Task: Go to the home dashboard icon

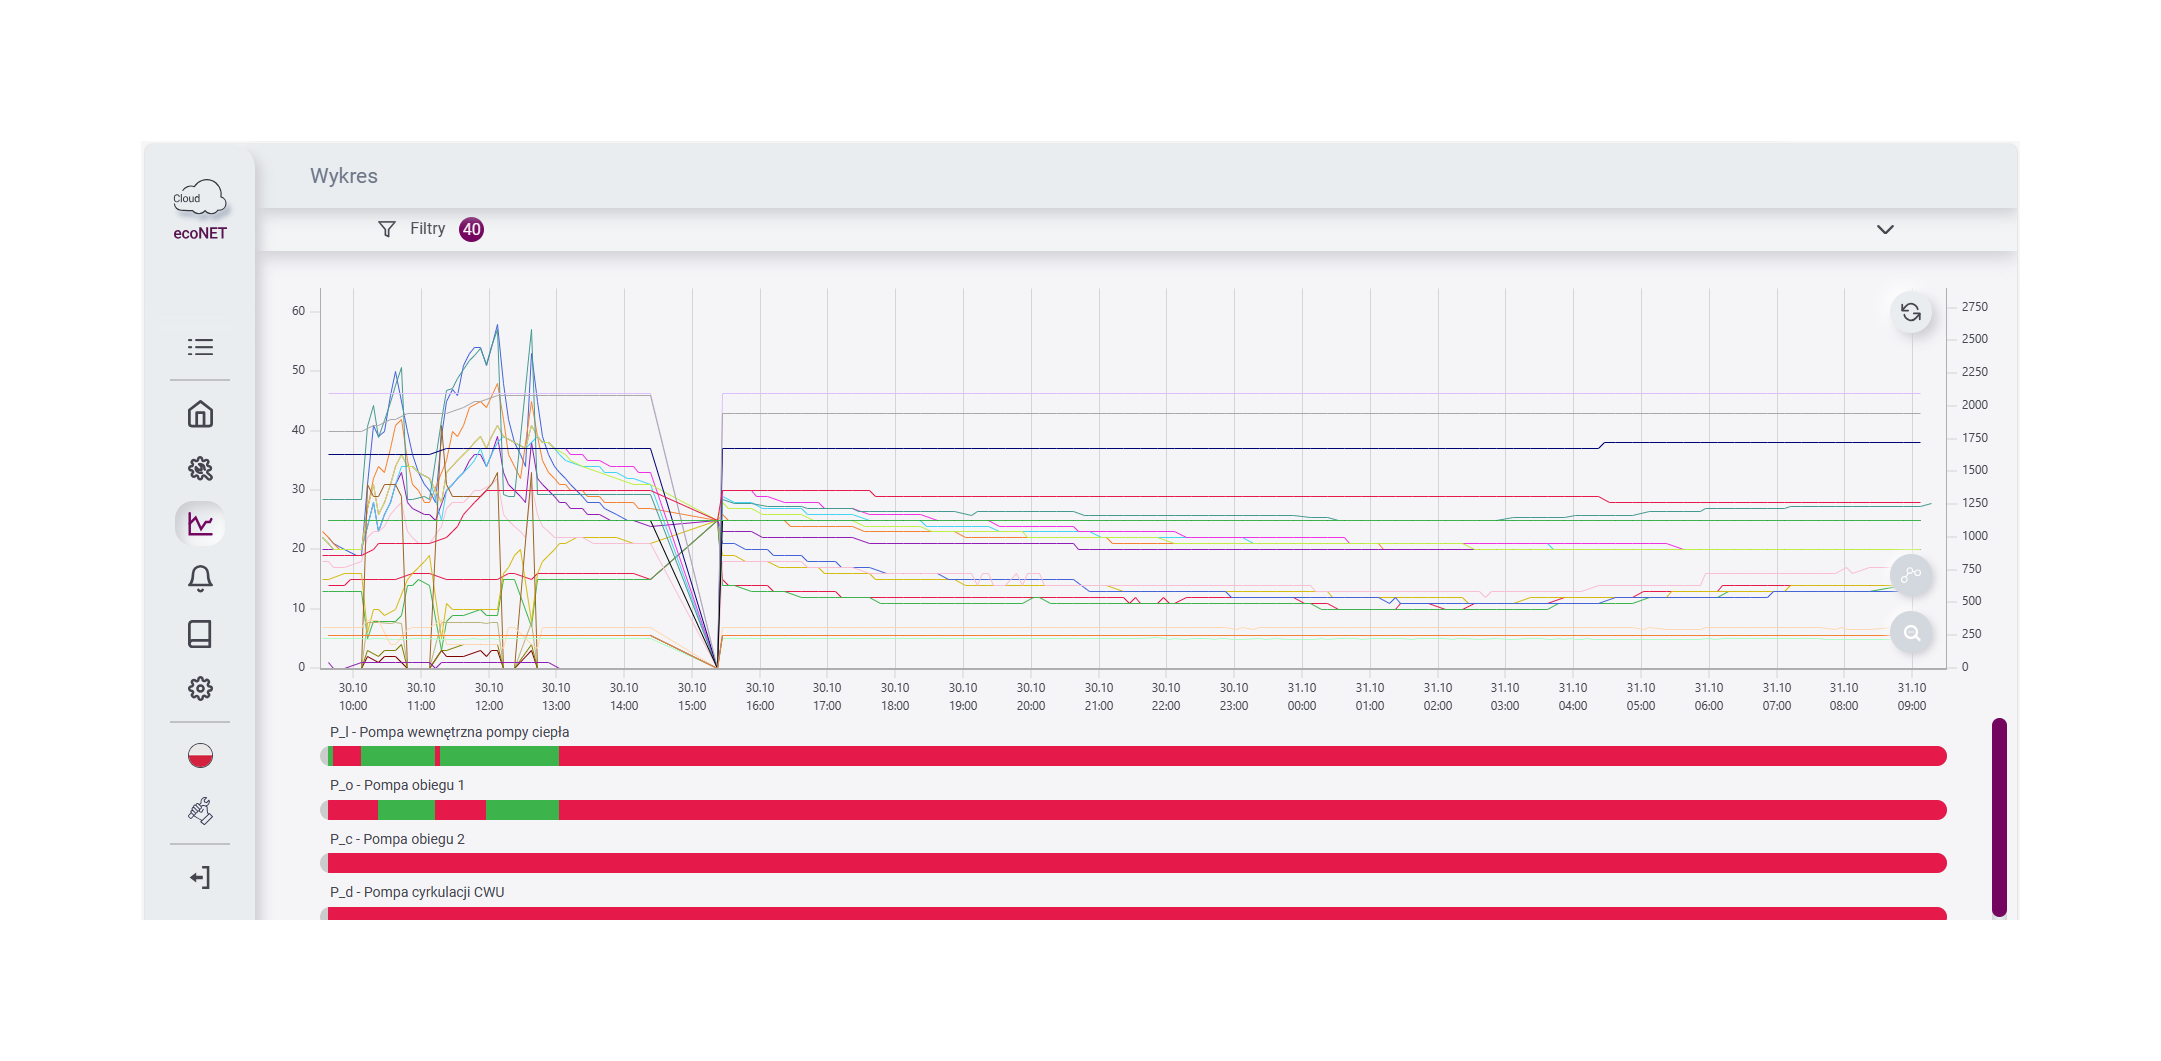Action: [x=200, y=414]
